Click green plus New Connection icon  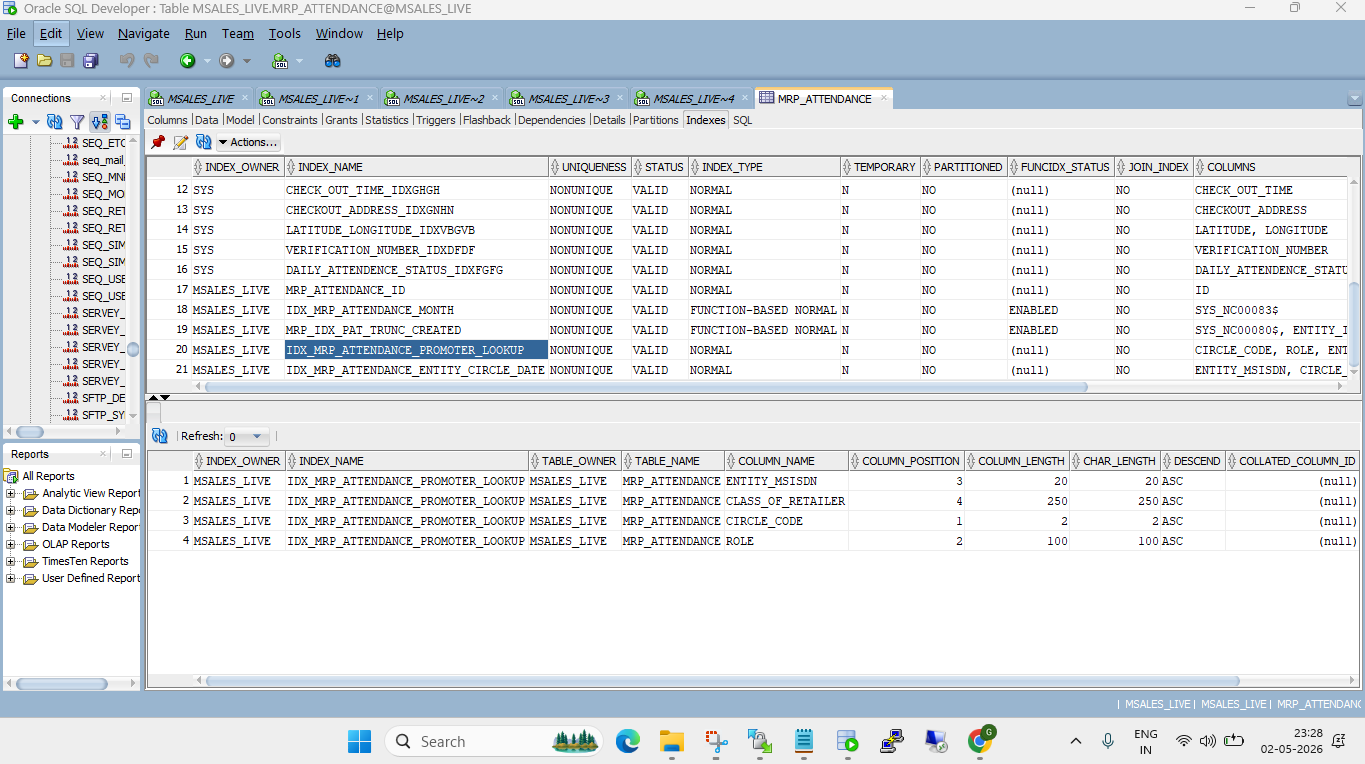15,122
